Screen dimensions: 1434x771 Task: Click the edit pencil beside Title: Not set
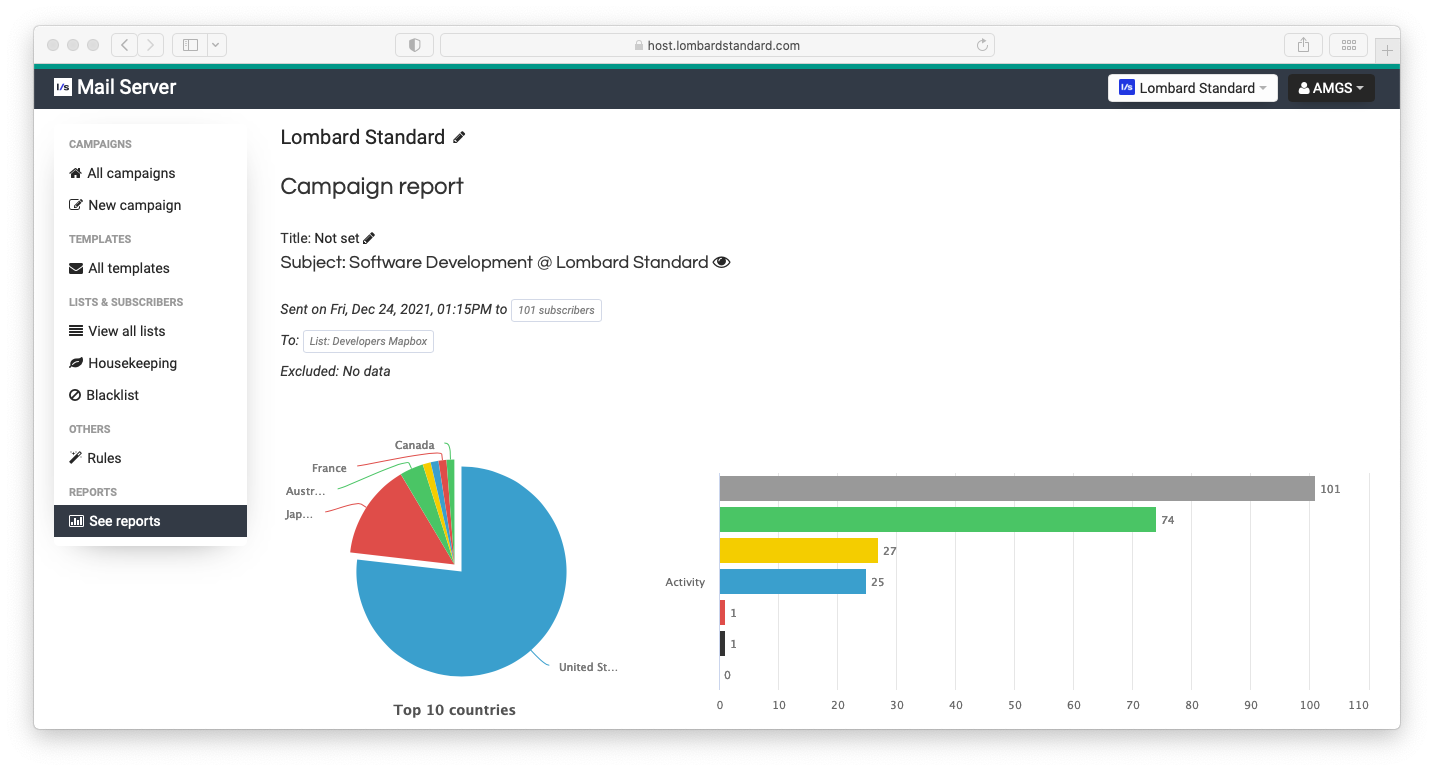tap(369, 238)
